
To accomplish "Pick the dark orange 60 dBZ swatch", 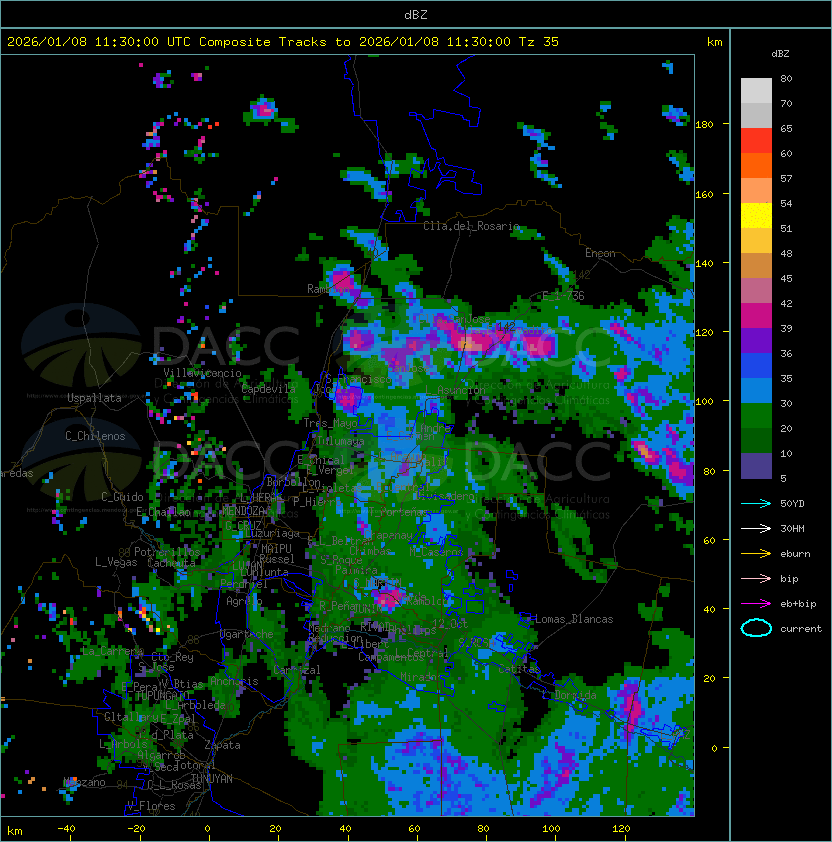I will 756,165.
